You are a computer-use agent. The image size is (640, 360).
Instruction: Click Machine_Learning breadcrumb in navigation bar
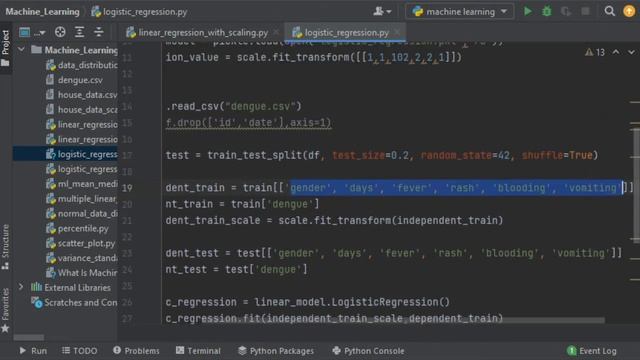42,11
